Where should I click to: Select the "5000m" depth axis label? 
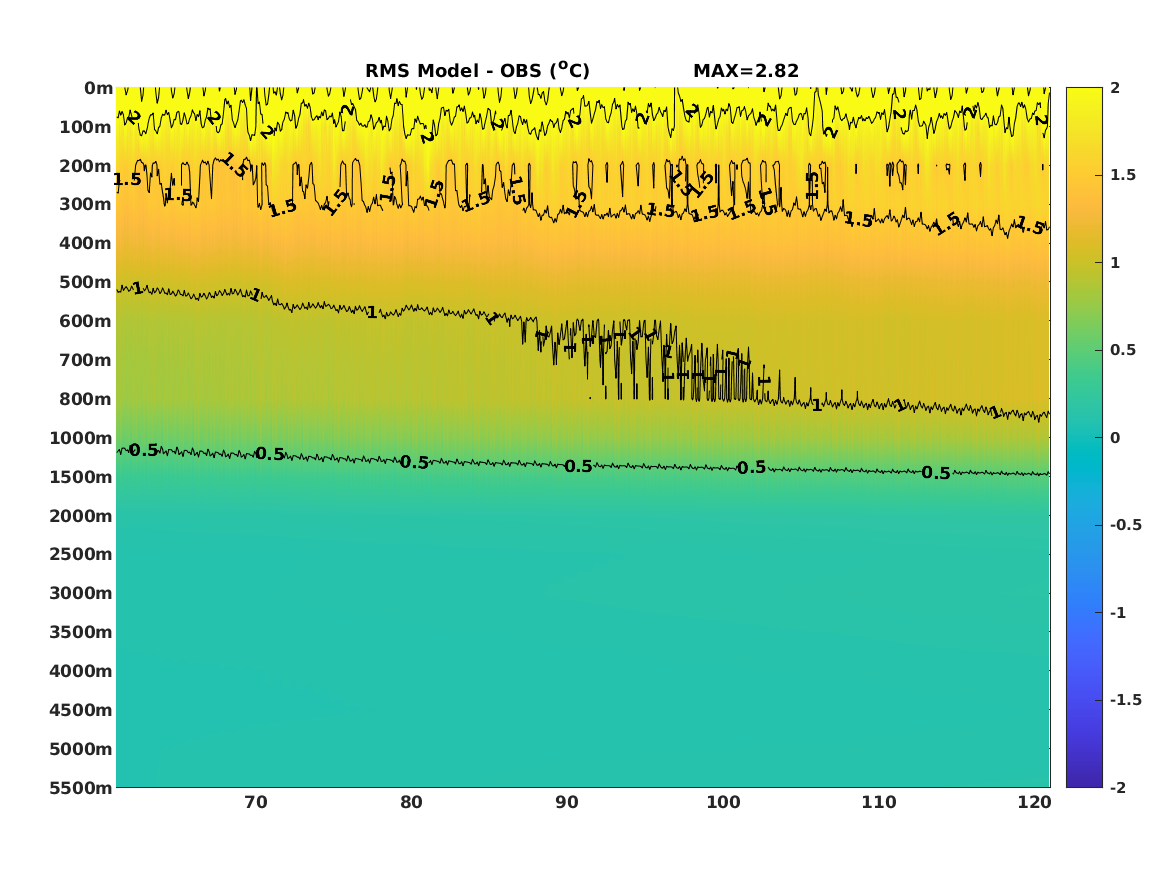point(81,749)
